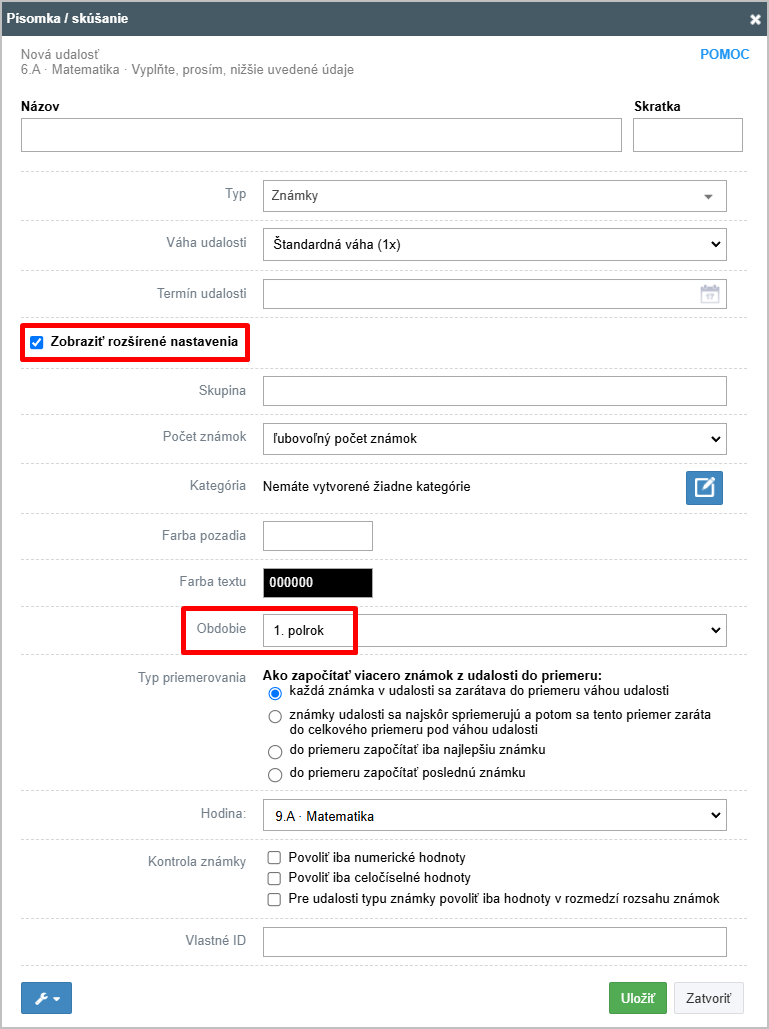Click the black Farba textu color swatch

[318, 583]
